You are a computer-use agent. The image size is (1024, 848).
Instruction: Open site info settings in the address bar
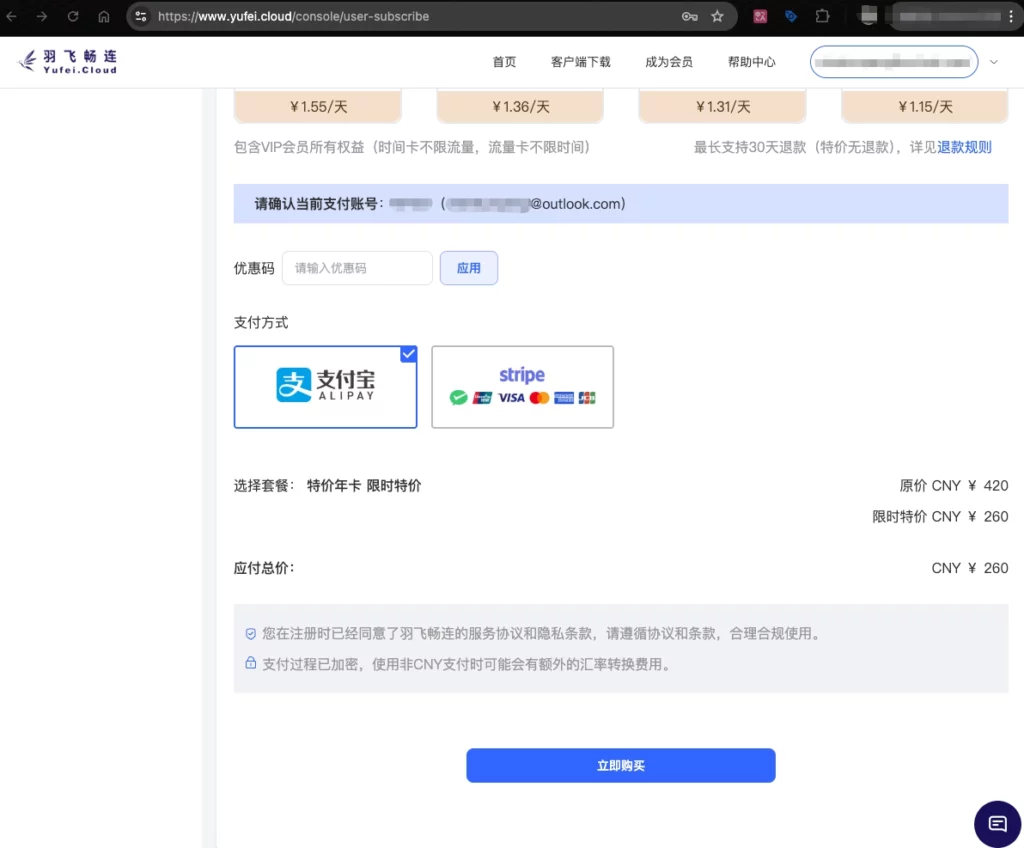pos(141,16)
